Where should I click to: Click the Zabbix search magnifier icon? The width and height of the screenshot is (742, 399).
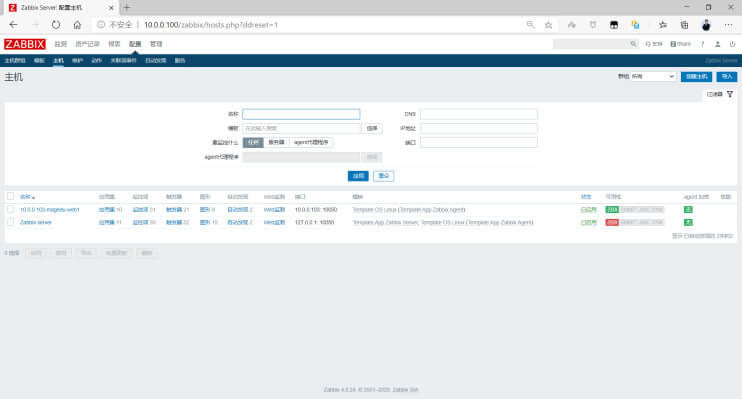(x=633, y=44)
